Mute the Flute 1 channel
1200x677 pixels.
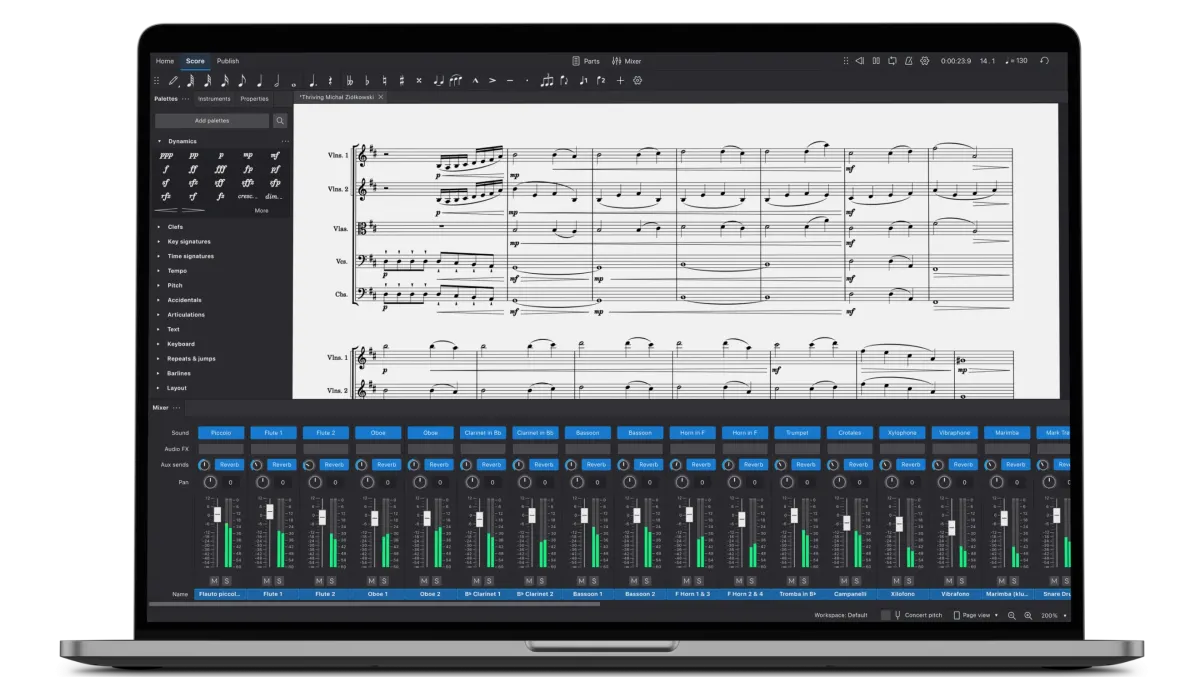click(x=266, y=581)
